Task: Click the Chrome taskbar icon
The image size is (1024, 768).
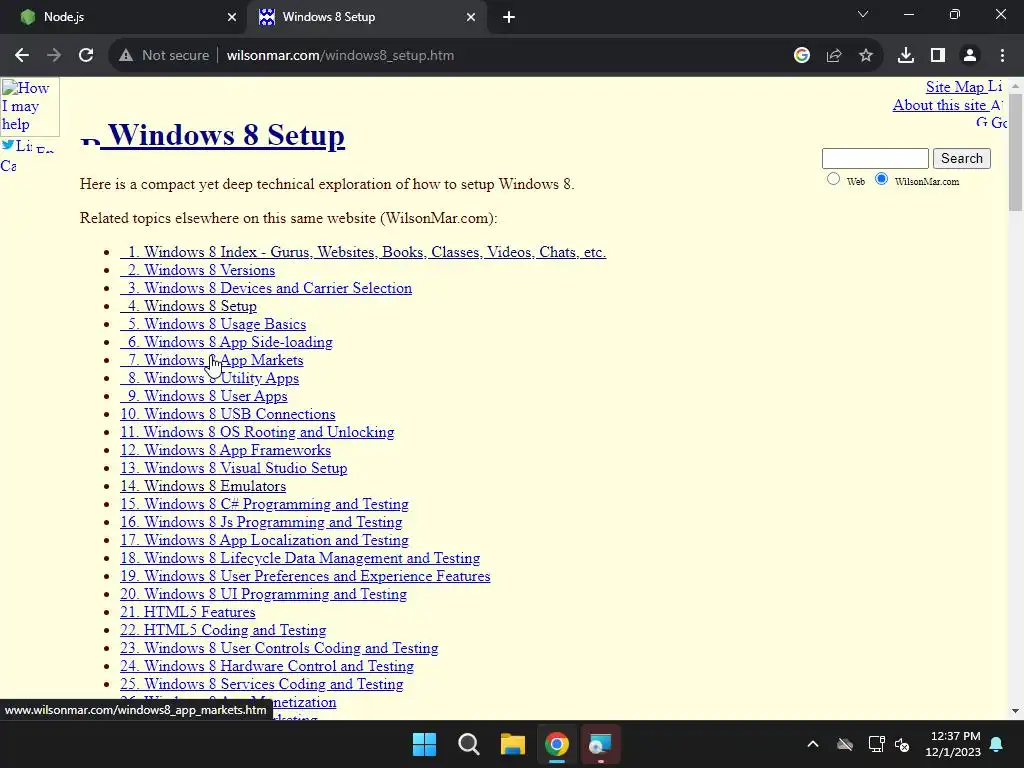Action: (557, 744)
